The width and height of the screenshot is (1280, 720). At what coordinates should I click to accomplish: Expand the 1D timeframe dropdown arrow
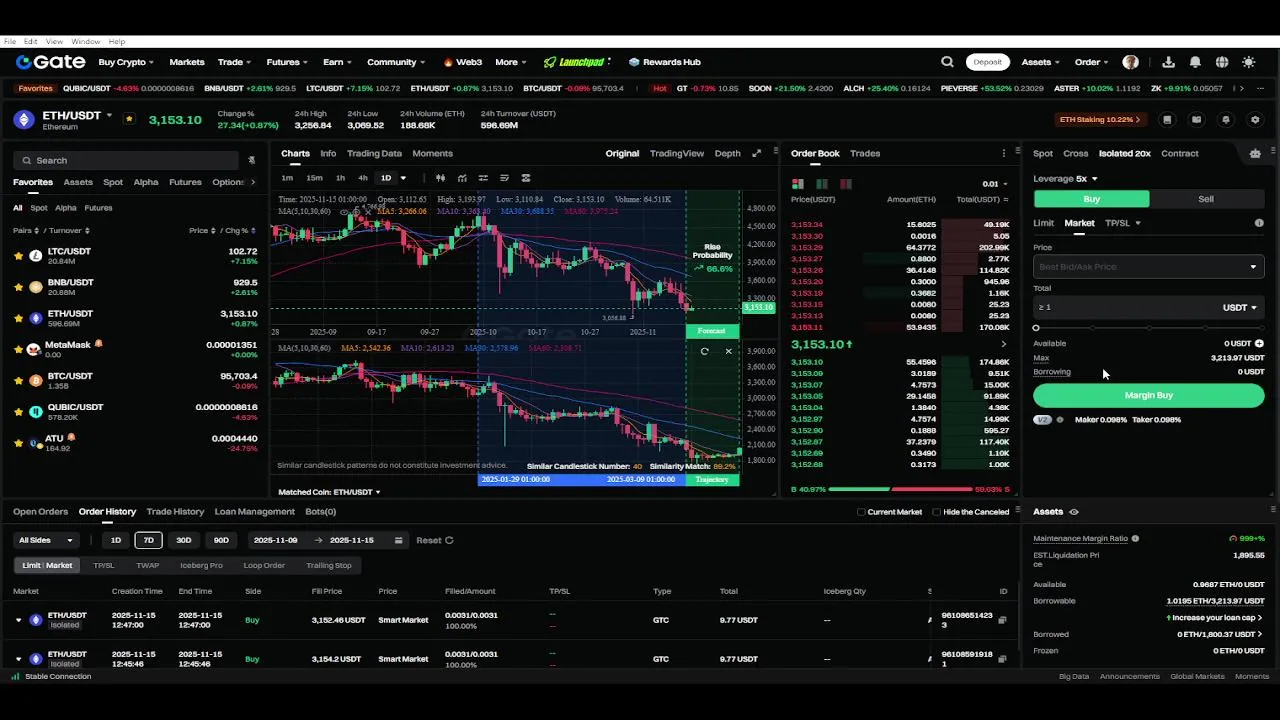403,178
